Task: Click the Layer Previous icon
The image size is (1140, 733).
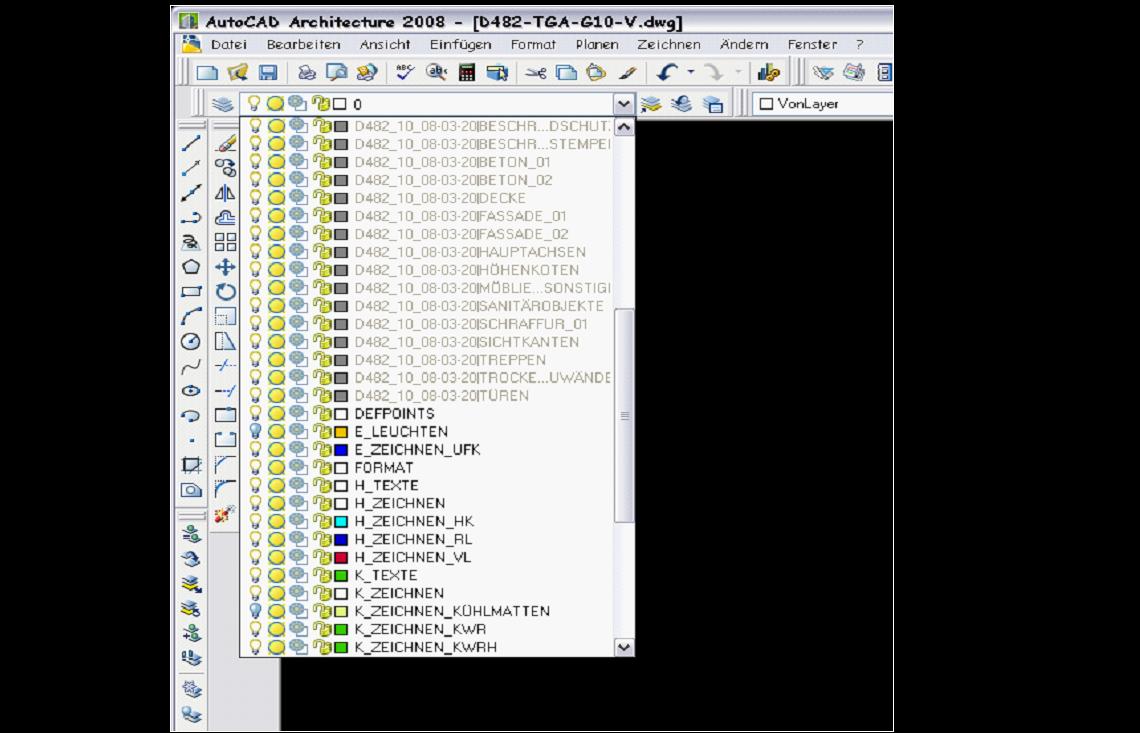Action: pos(681,104)
